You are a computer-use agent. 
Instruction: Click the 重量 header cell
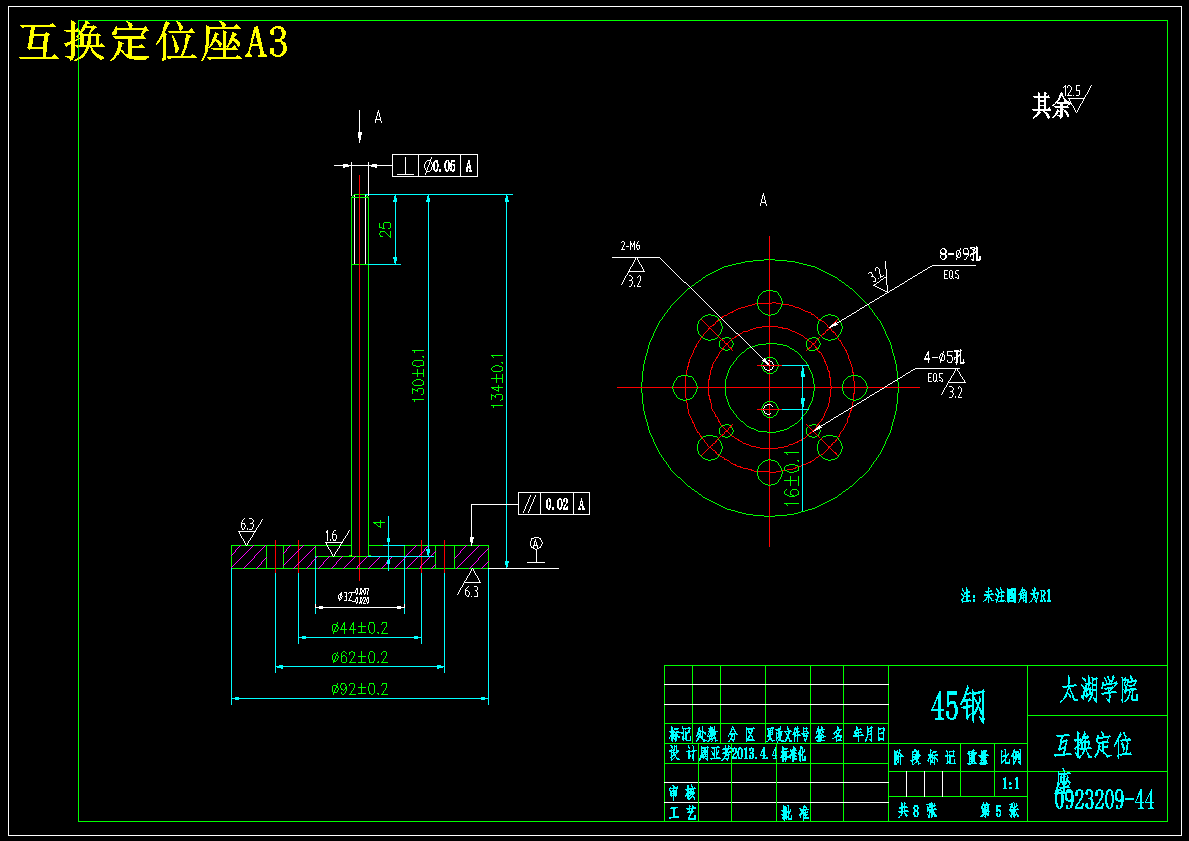pyautogui.click(x=977, y=758)
